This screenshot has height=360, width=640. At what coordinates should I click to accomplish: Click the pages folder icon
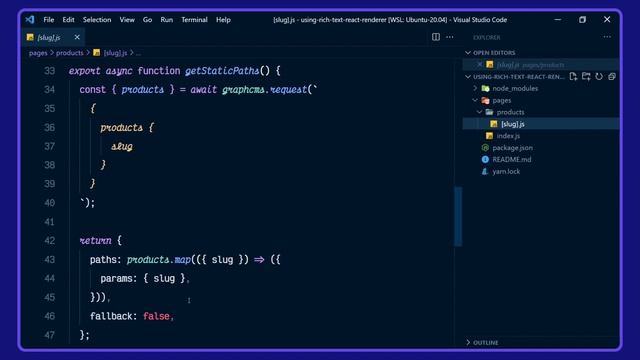tap(485, 100)
